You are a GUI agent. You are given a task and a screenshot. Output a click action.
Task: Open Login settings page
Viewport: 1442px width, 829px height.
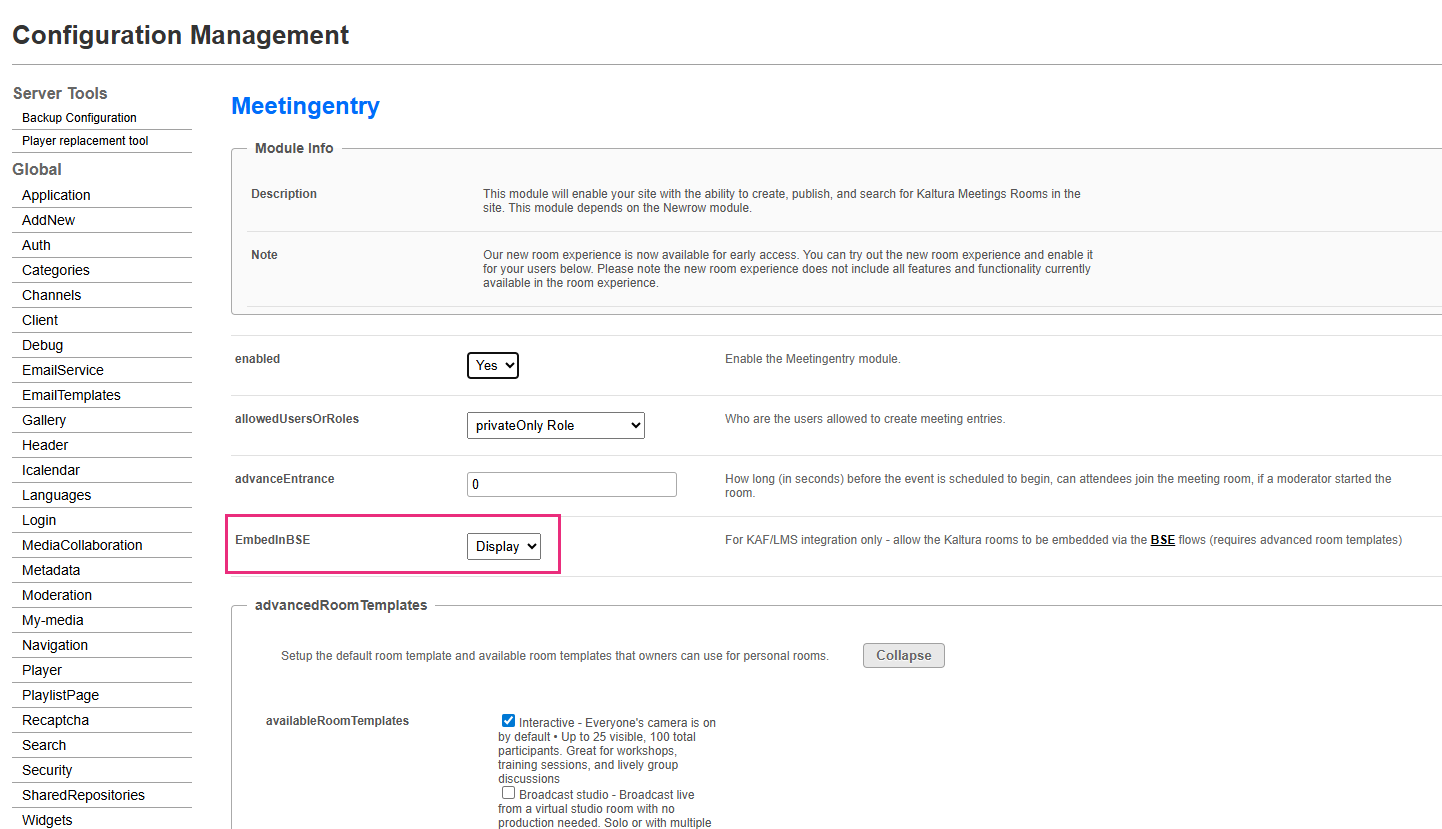point(39,520)
